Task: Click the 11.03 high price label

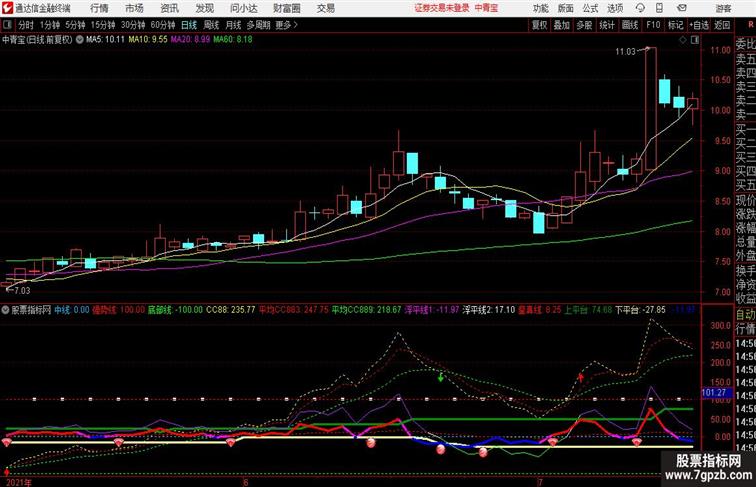Action: [625, 52]
